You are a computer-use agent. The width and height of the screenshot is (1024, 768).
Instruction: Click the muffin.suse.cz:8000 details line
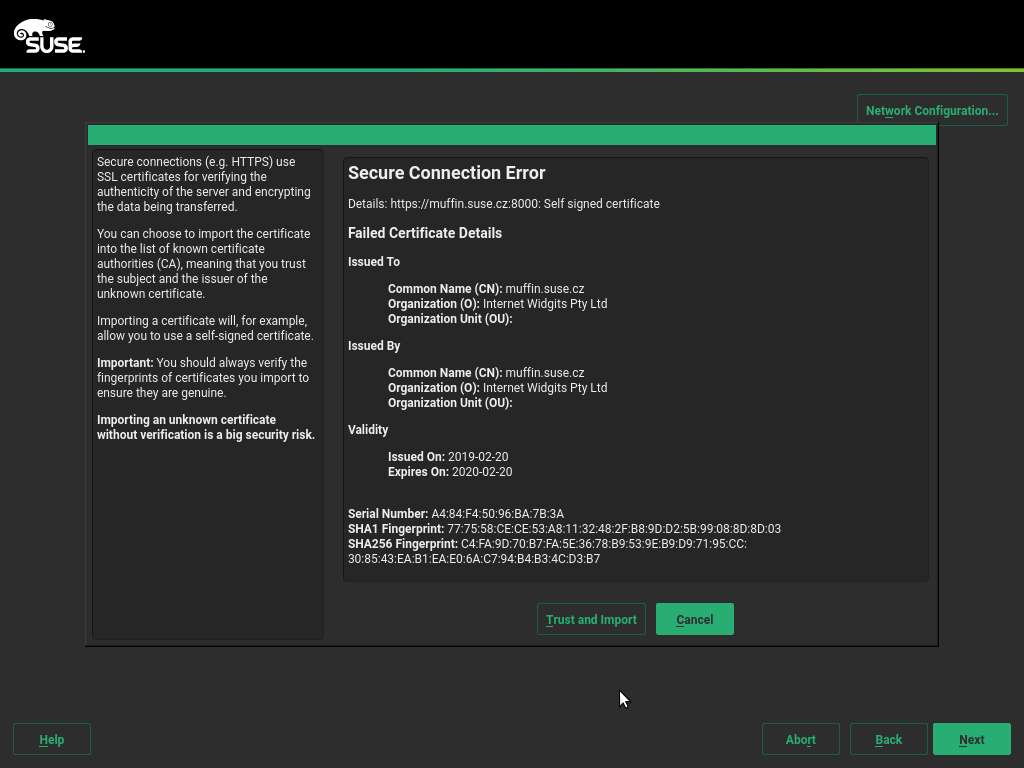(x=503, y=204)
